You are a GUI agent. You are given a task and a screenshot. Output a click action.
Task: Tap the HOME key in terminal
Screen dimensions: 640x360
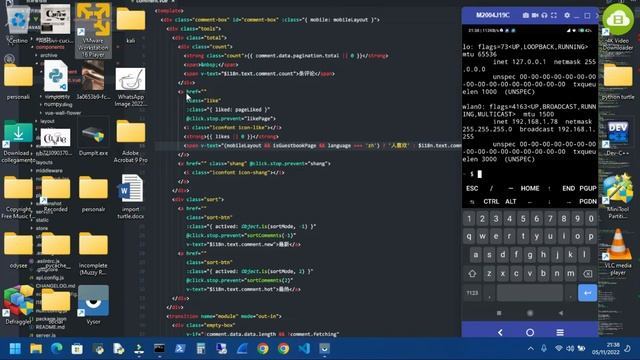(530, 188)
